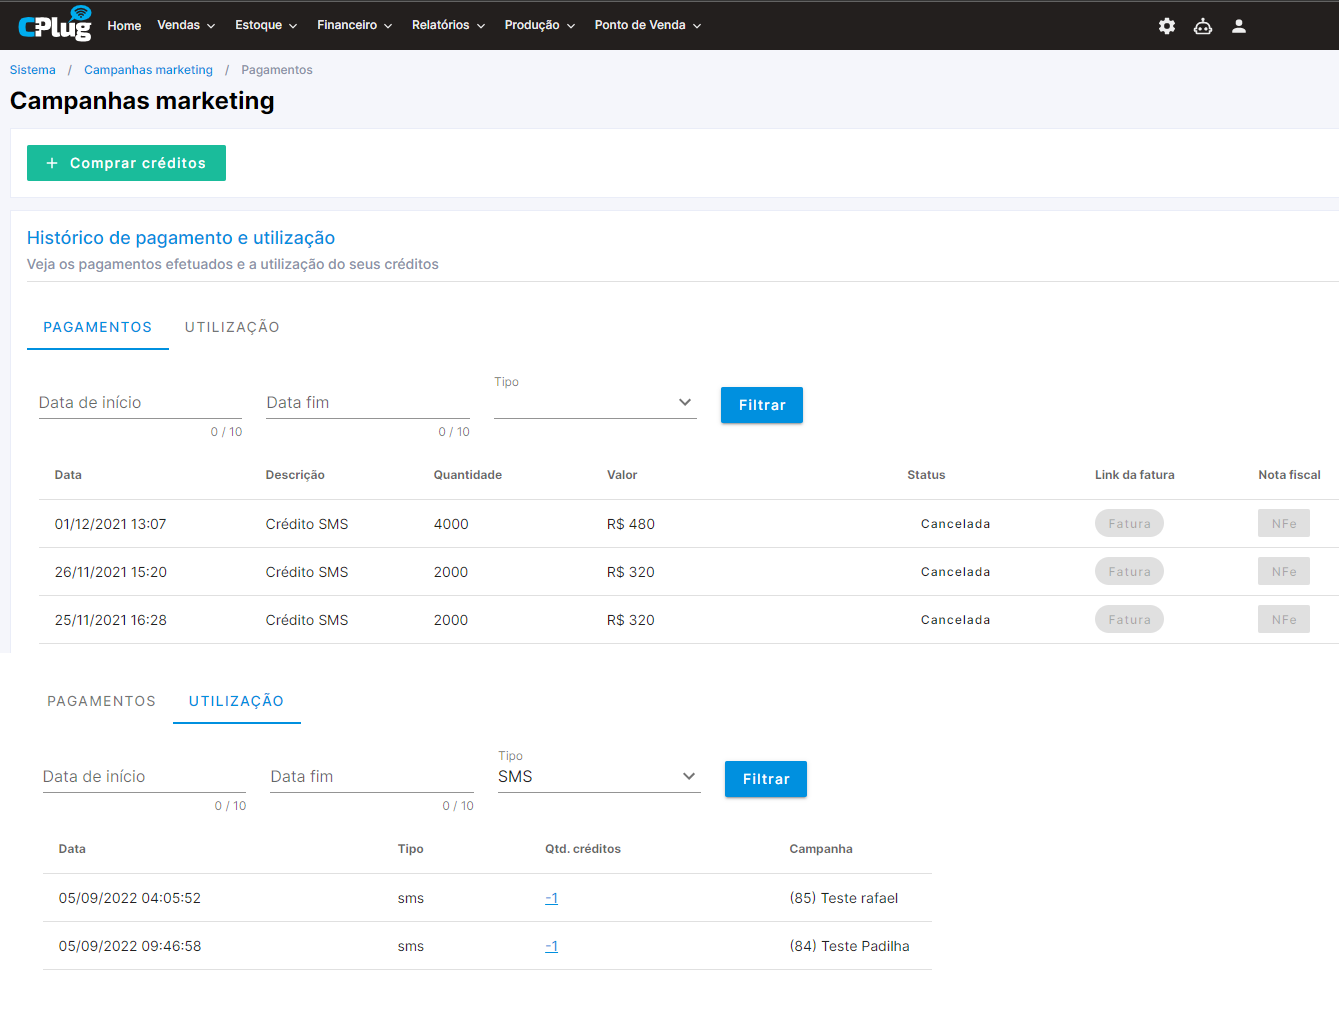Screen dimensions: 1339x1026
Task: Open -1 credits link for Teste Padilha
Action: tap(551, 946)
